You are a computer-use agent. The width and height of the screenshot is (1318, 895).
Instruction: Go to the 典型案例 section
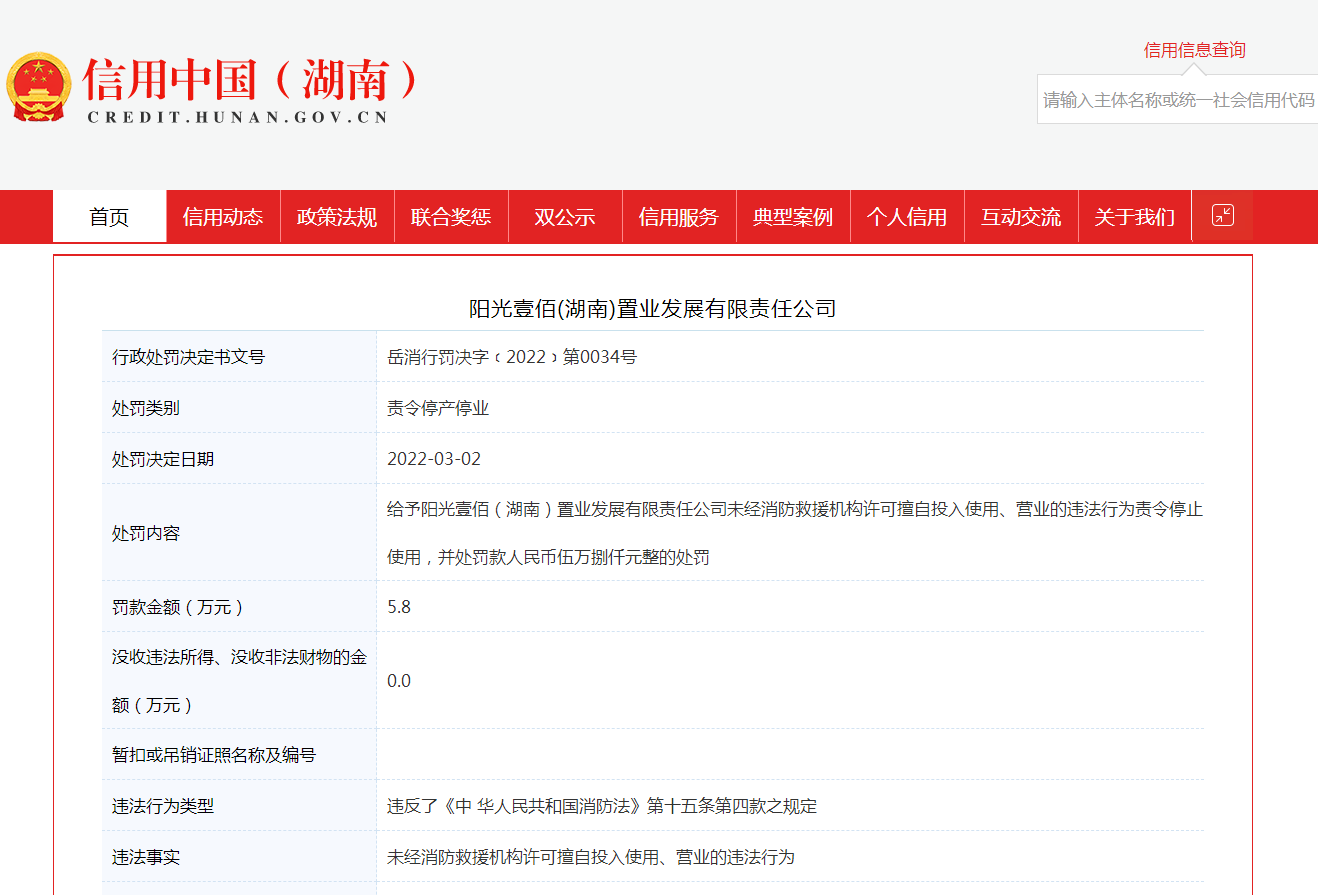[793, 217]
